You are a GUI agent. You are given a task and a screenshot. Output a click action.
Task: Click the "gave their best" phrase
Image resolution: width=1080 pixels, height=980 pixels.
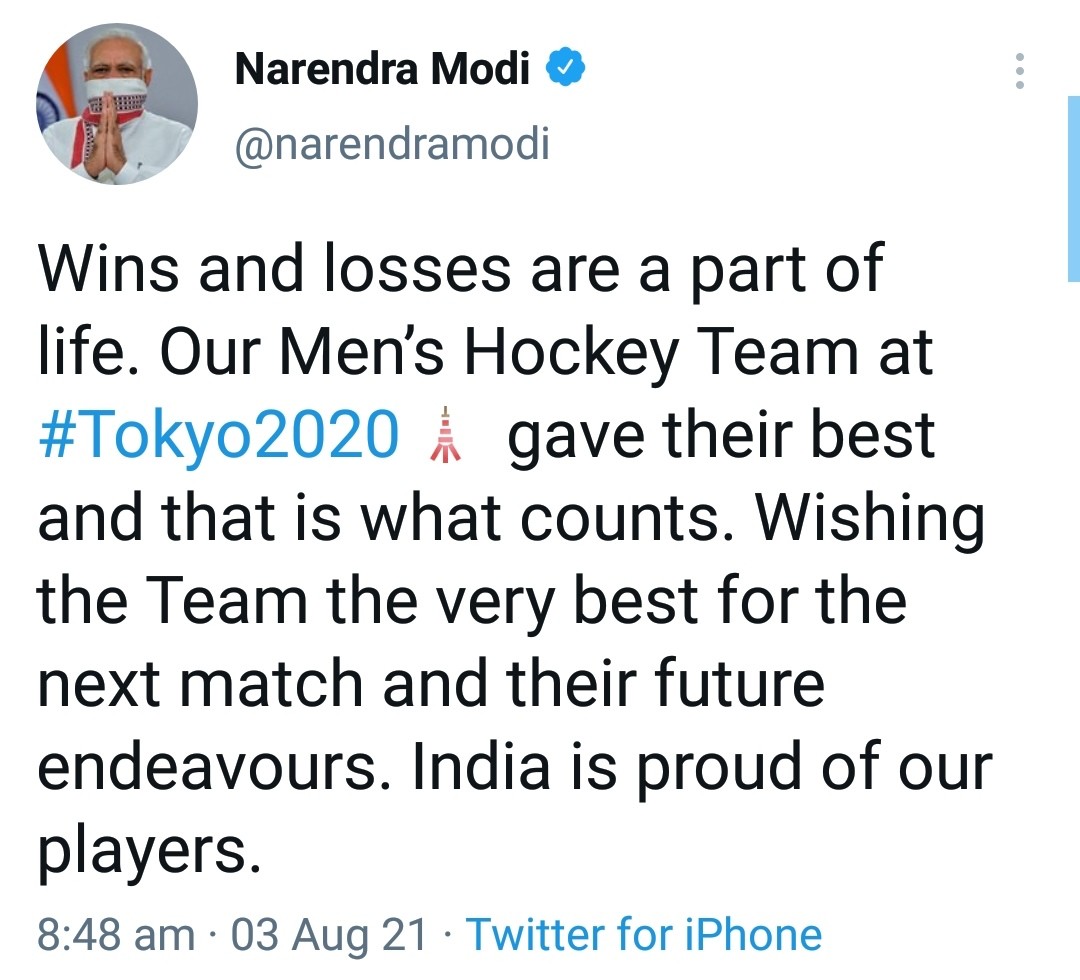pyautogui.click(x=721, y=437)
